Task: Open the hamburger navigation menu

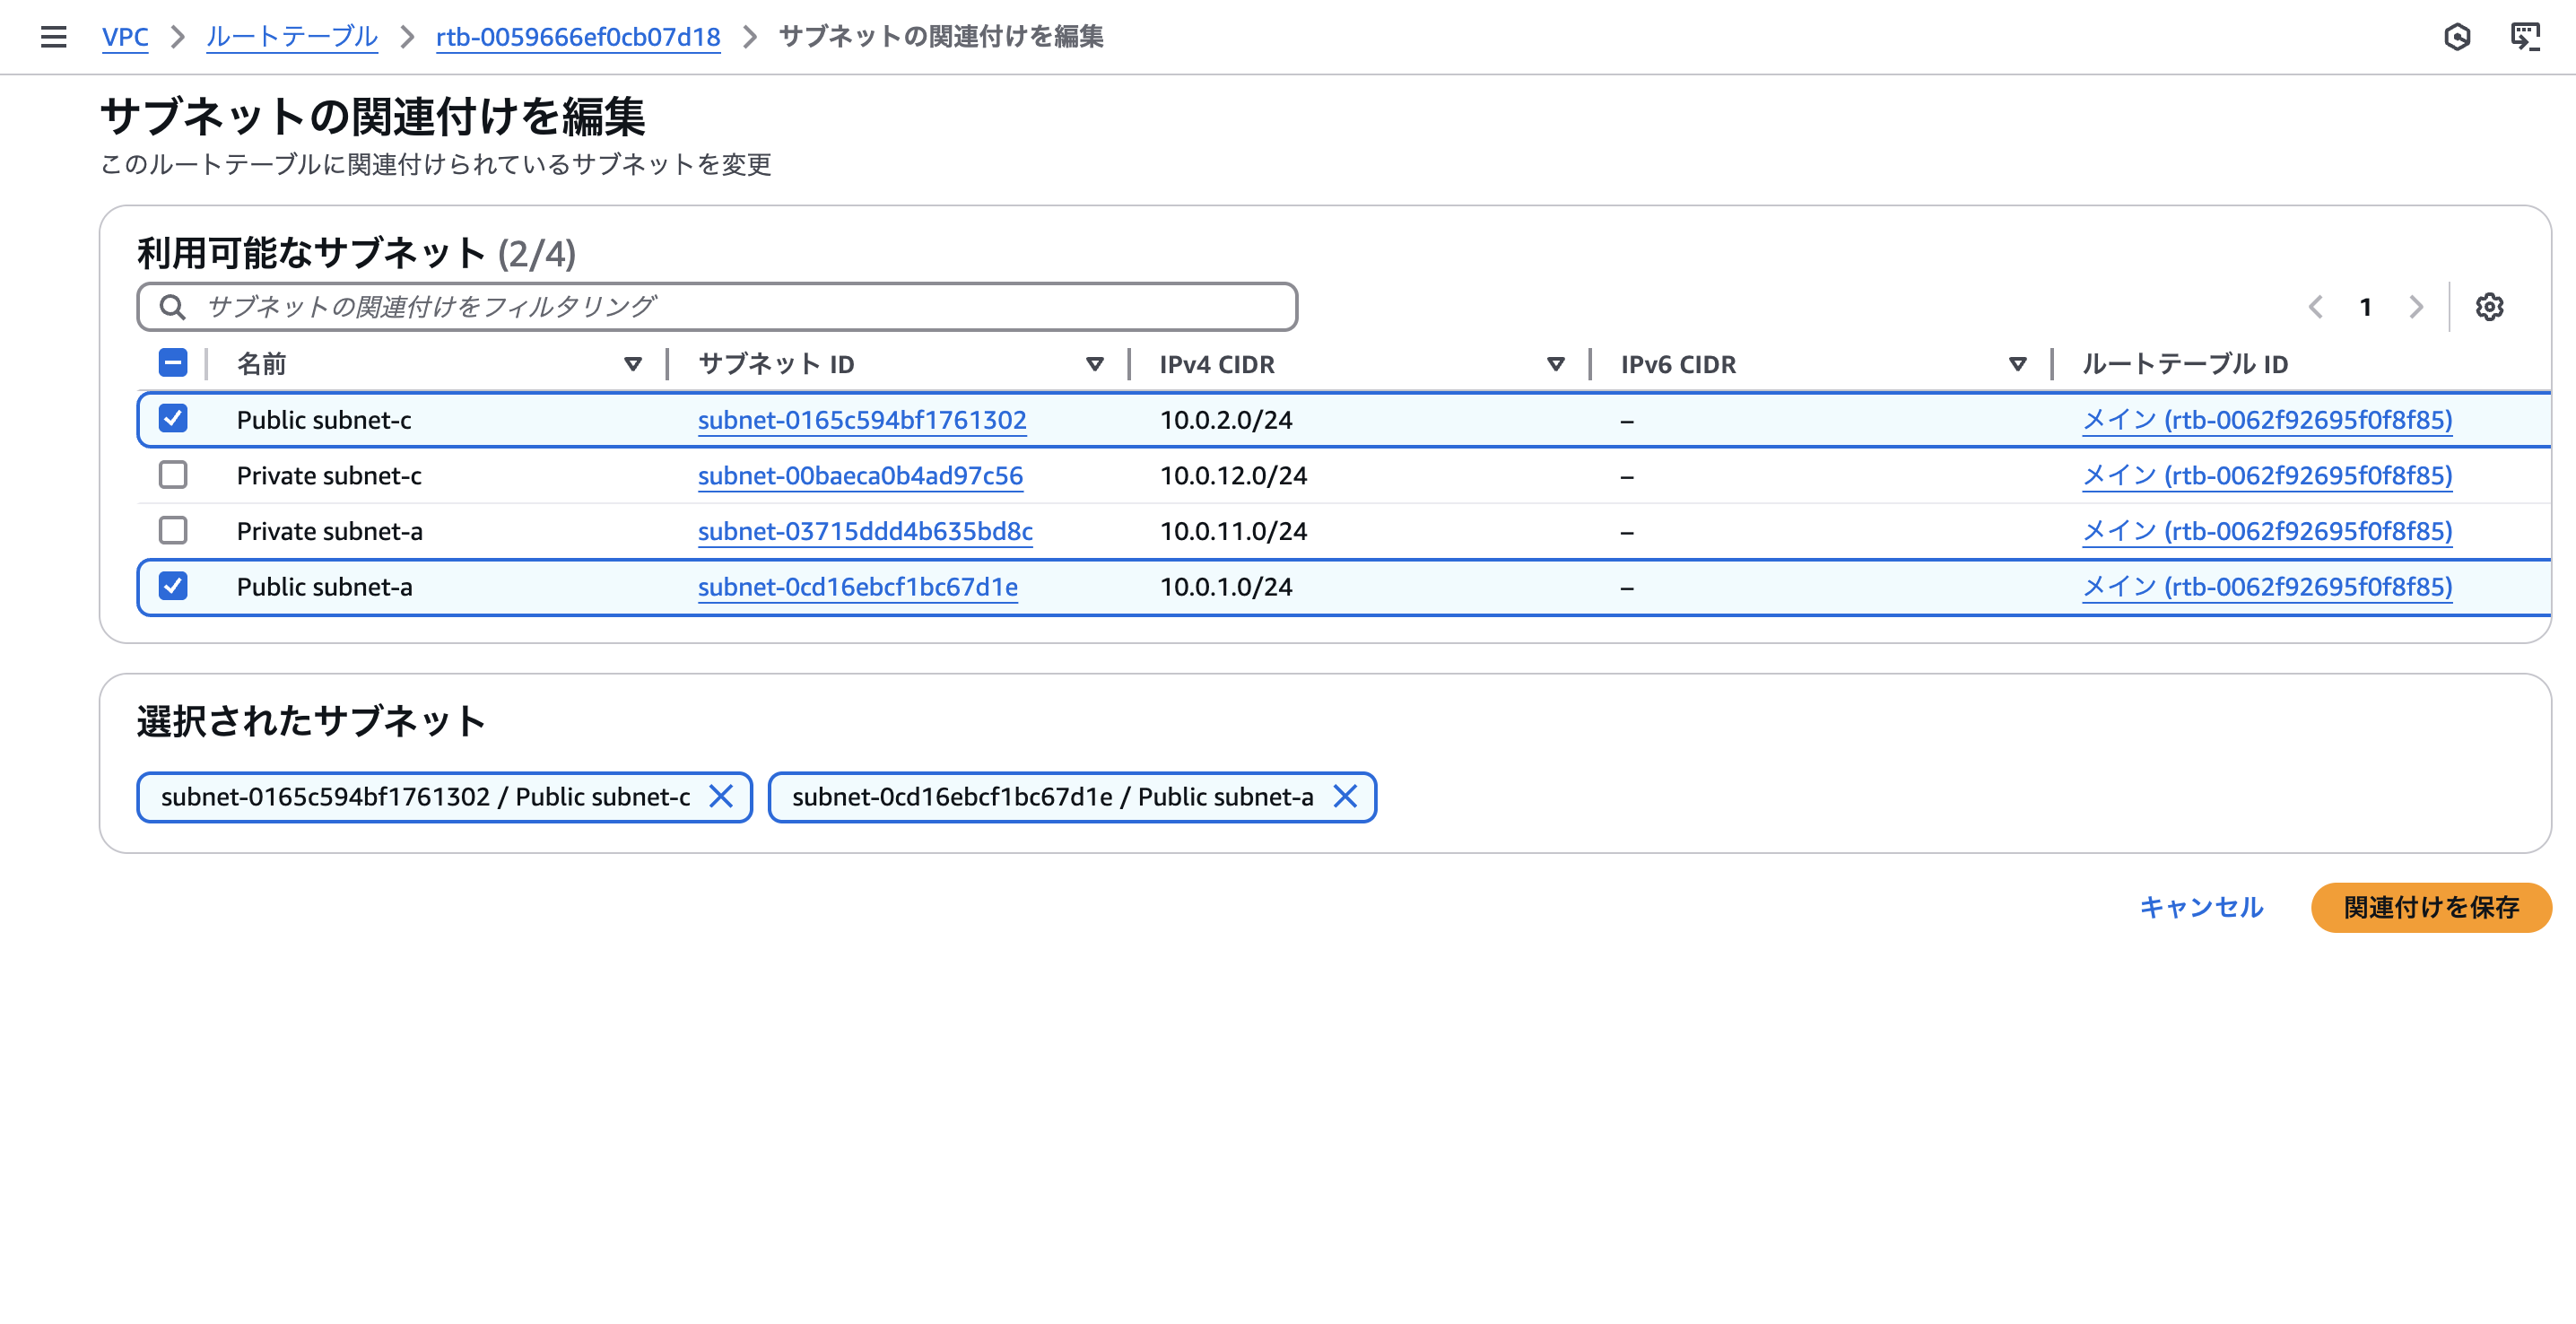Action: click(x=54, y=37)
